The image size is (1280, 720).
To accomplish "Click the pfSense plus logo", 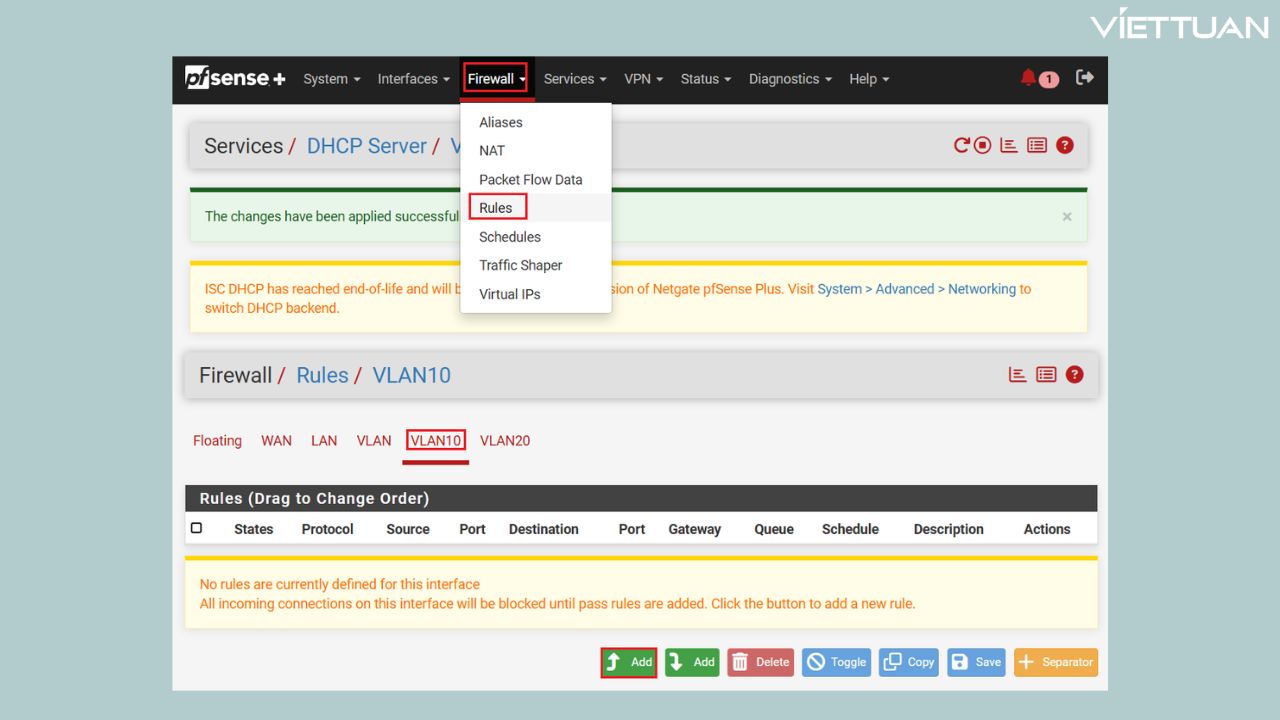I will pos(235,78).
